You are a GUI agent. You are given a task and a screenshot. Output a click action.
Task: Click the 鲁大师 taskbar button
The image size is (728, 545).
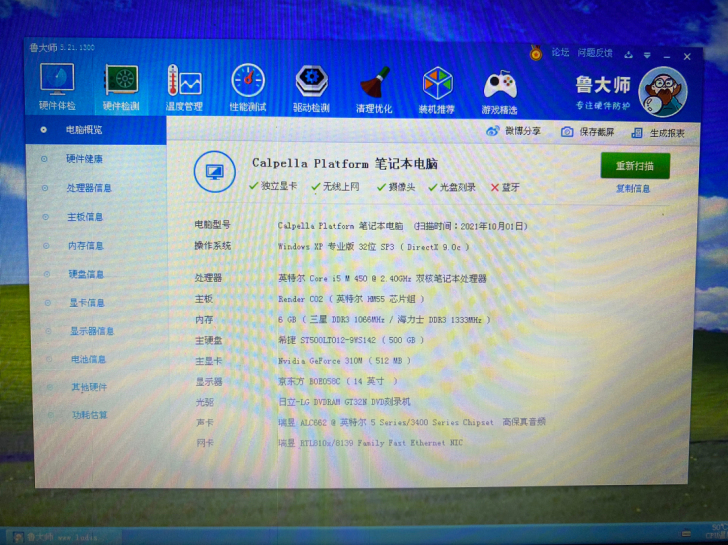point(66,537)
